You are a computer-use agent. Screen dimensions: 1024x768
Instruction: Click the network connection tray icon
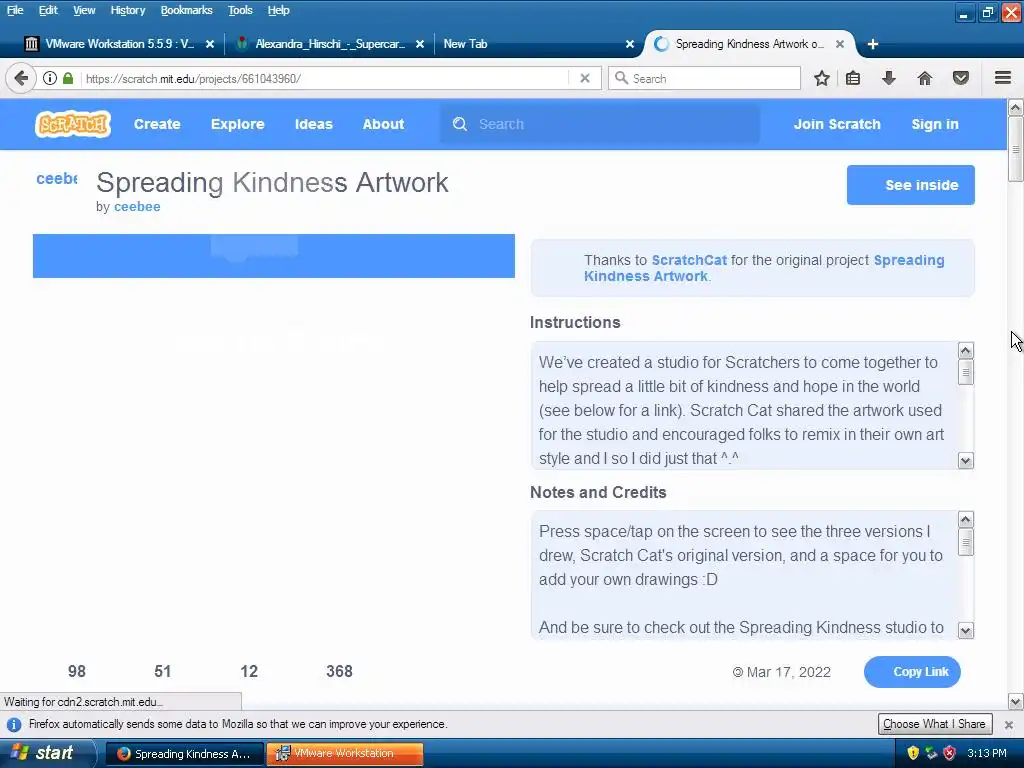coord(931,753)
